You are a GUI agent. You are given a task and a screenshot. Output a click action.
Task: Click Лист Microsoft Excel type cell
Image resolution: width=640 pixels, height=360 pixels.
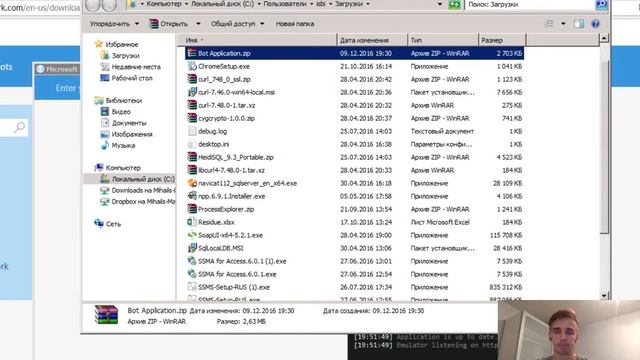440,222
